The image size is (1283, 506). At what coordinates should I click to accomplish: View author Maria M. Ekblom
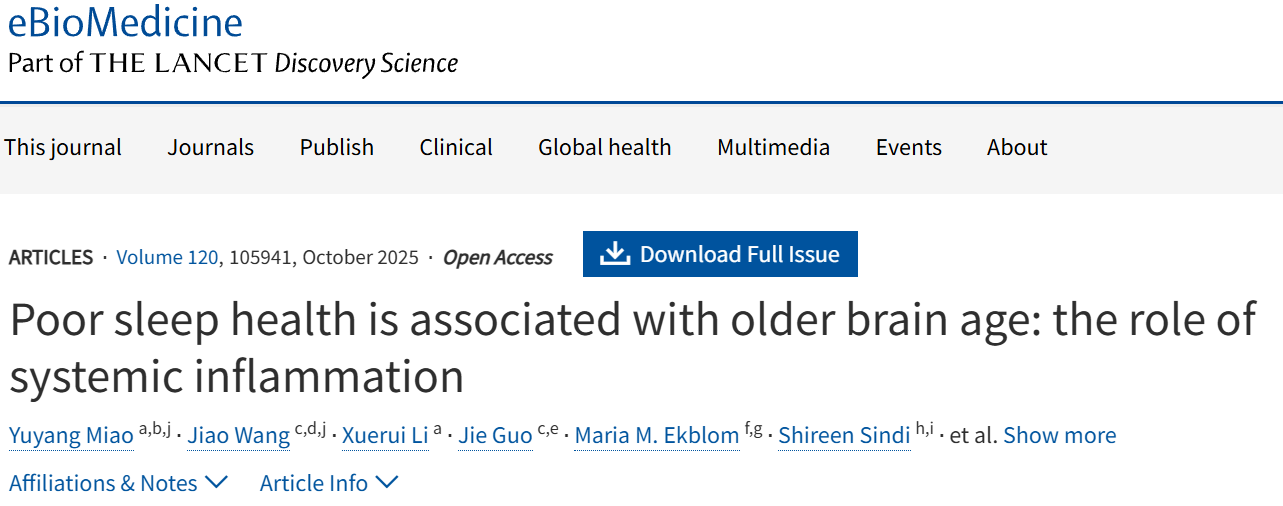coord(657,436)
